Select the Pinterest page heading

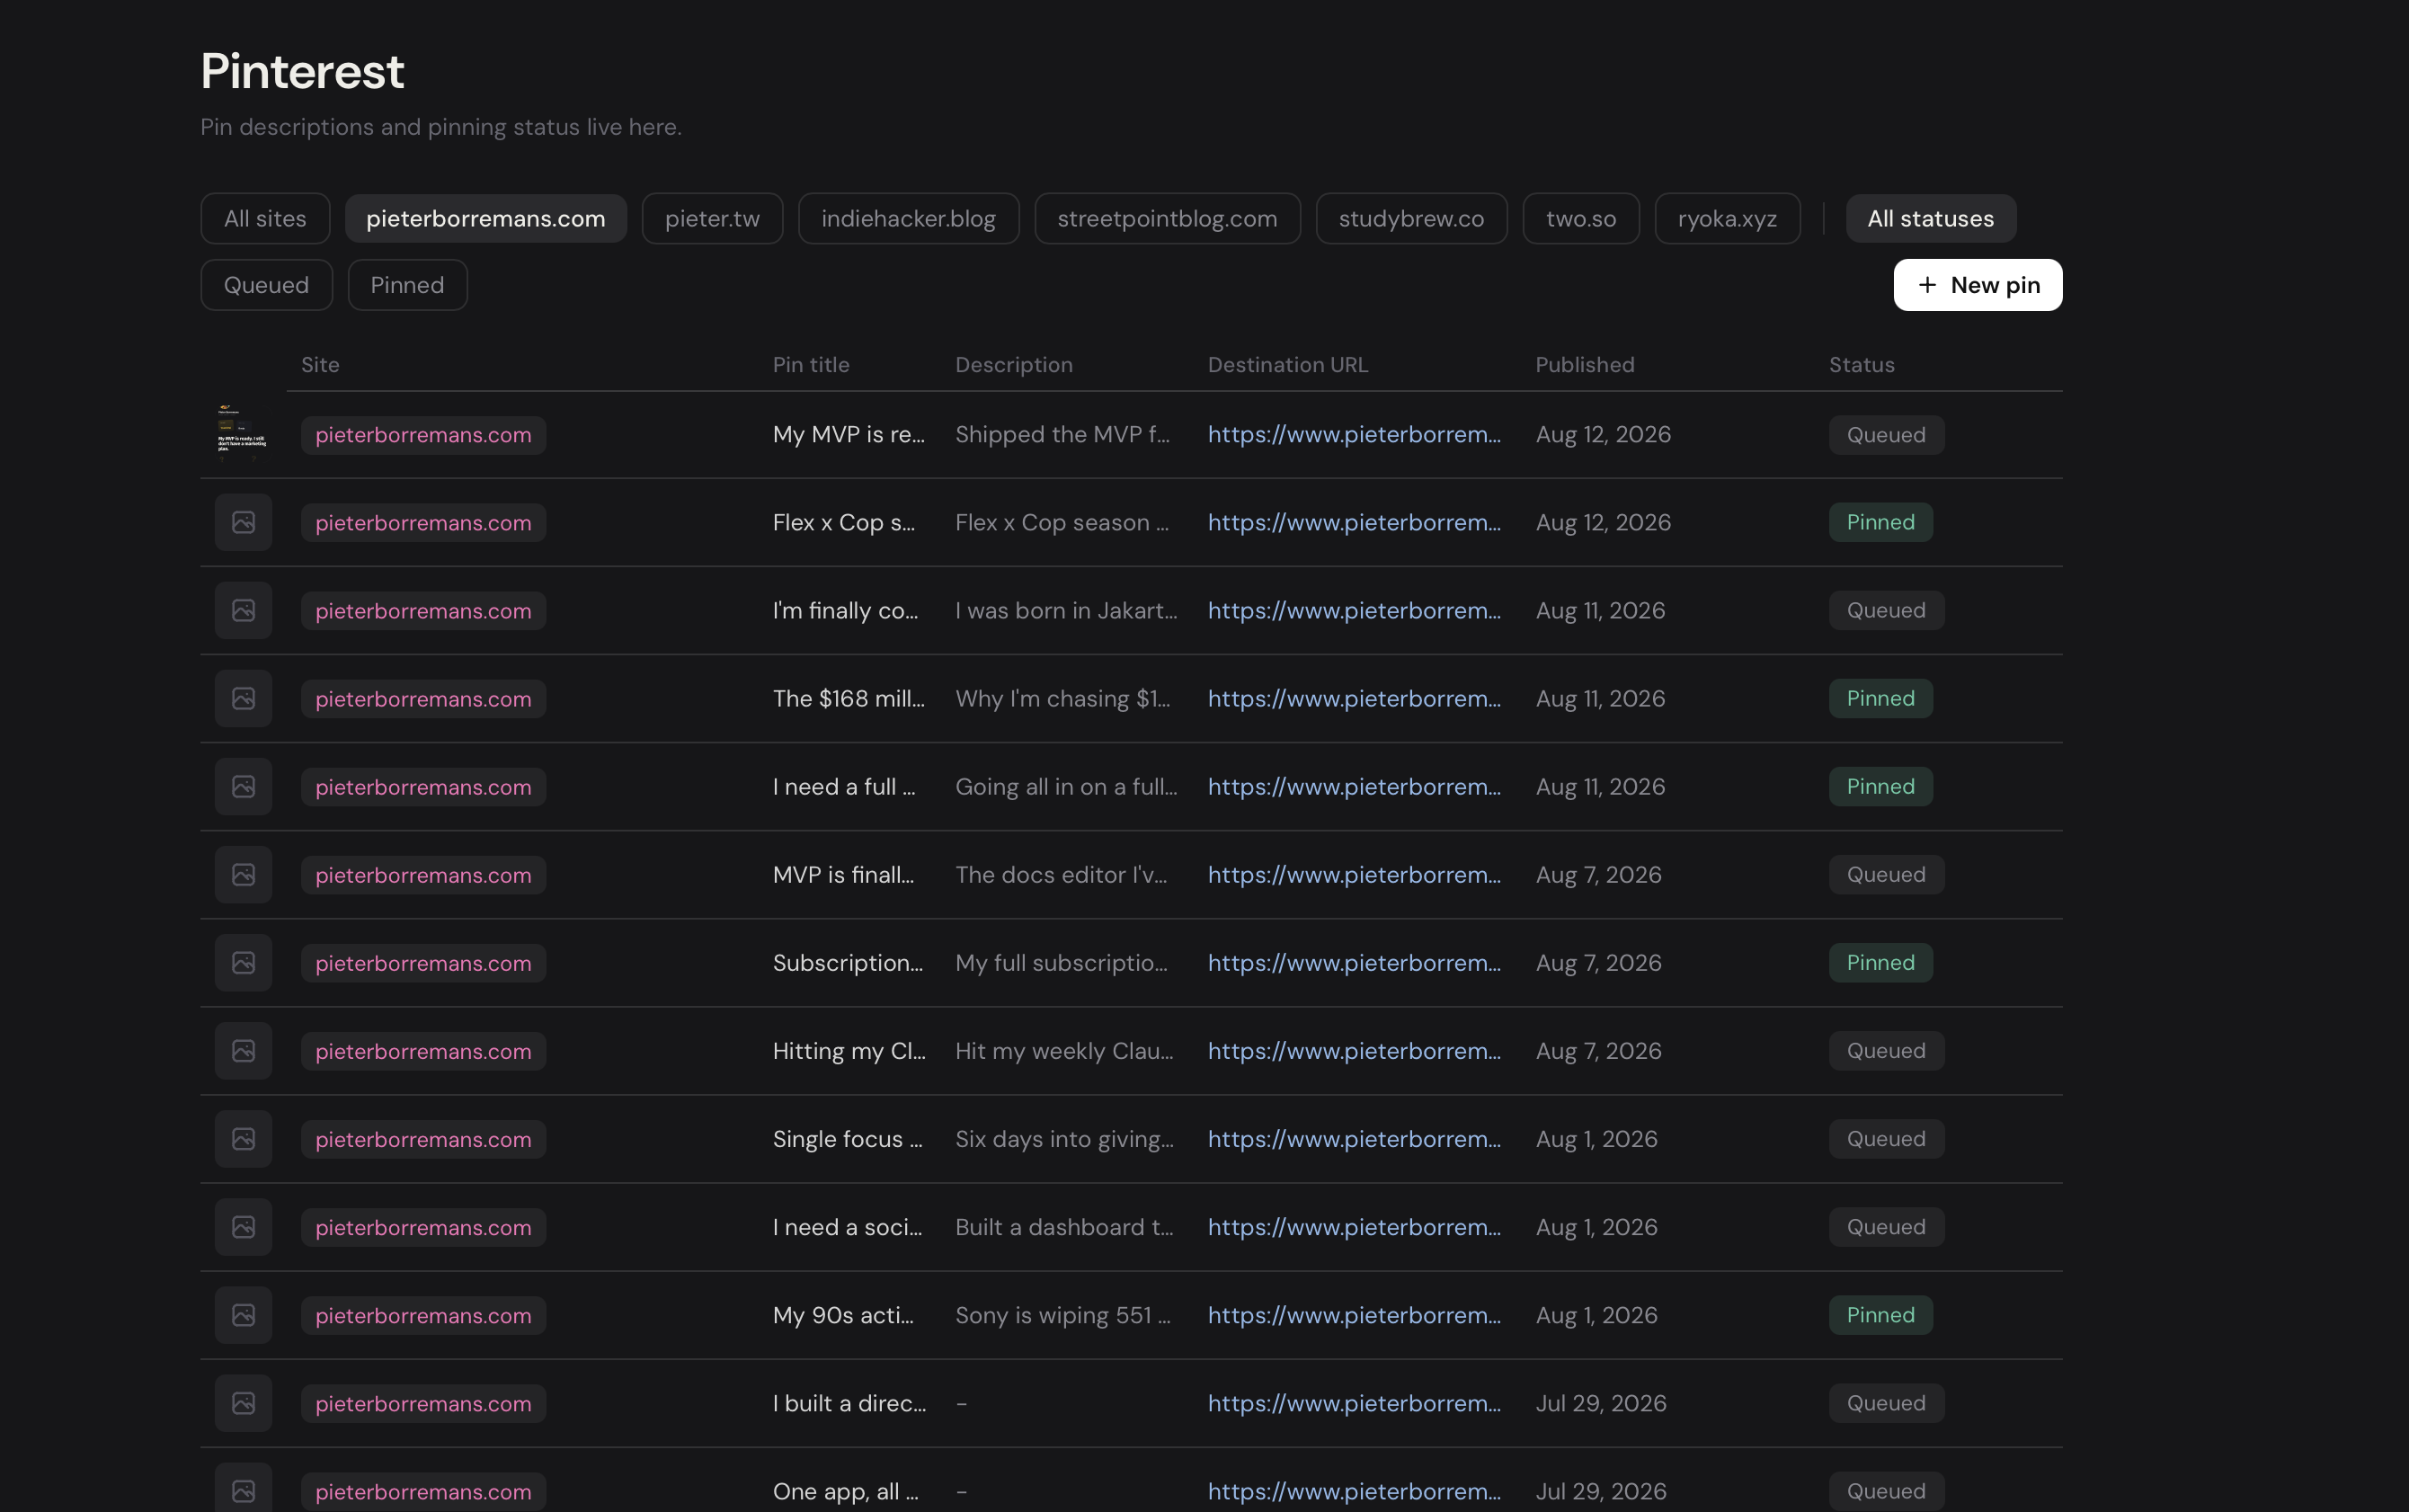[302, 71]
